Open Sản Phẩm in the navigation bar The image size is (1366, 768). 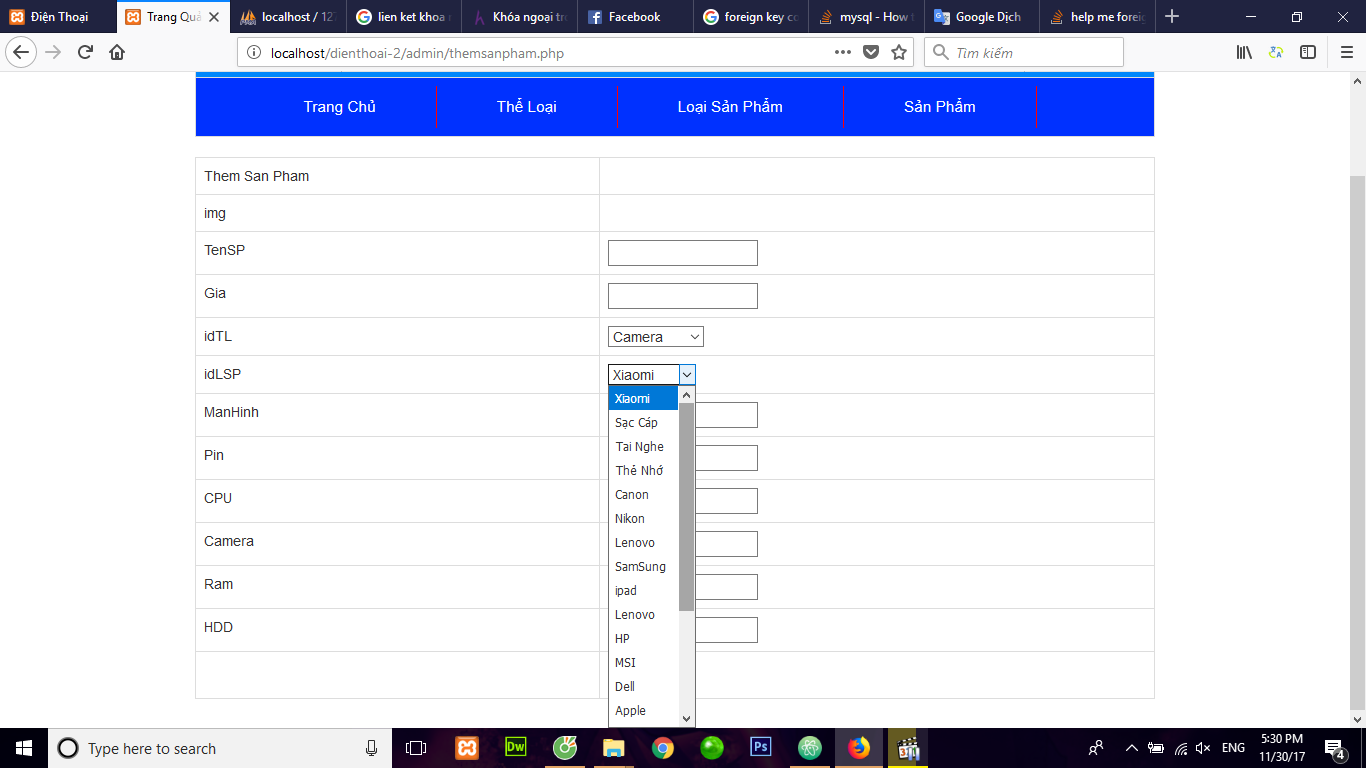pyautogui.click(x=940, y=107)
